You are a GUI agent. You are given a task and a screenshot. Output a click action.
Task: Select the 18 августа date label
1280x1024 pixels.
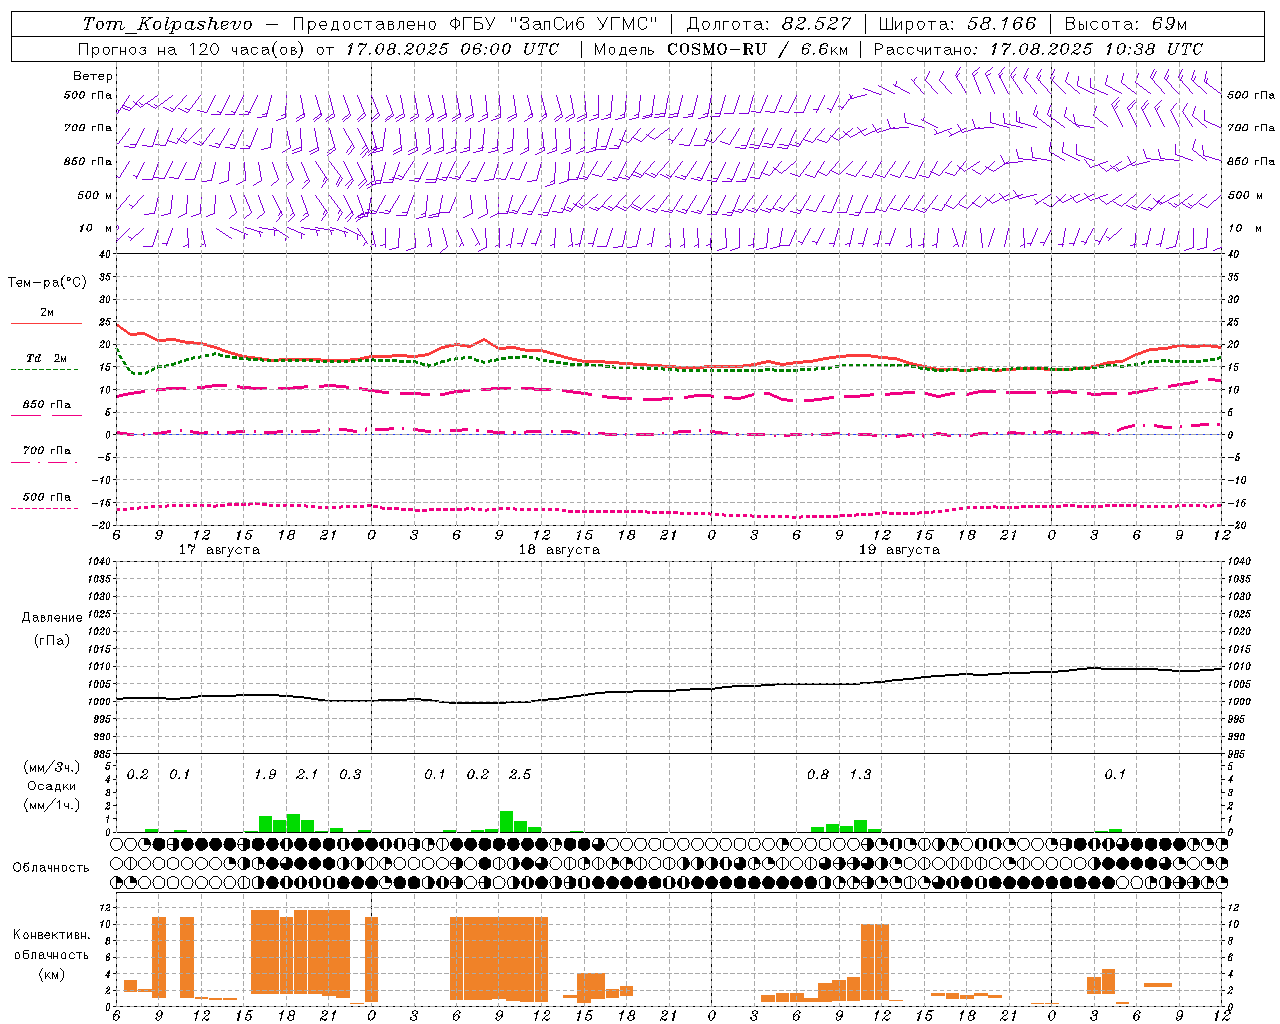point(559,550)
